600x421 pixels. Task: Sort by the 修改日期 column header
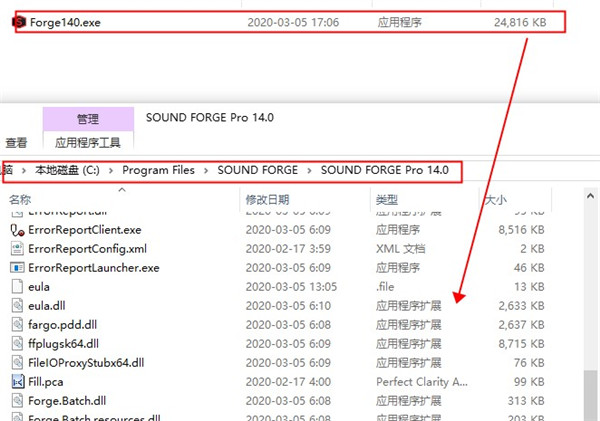267,199
